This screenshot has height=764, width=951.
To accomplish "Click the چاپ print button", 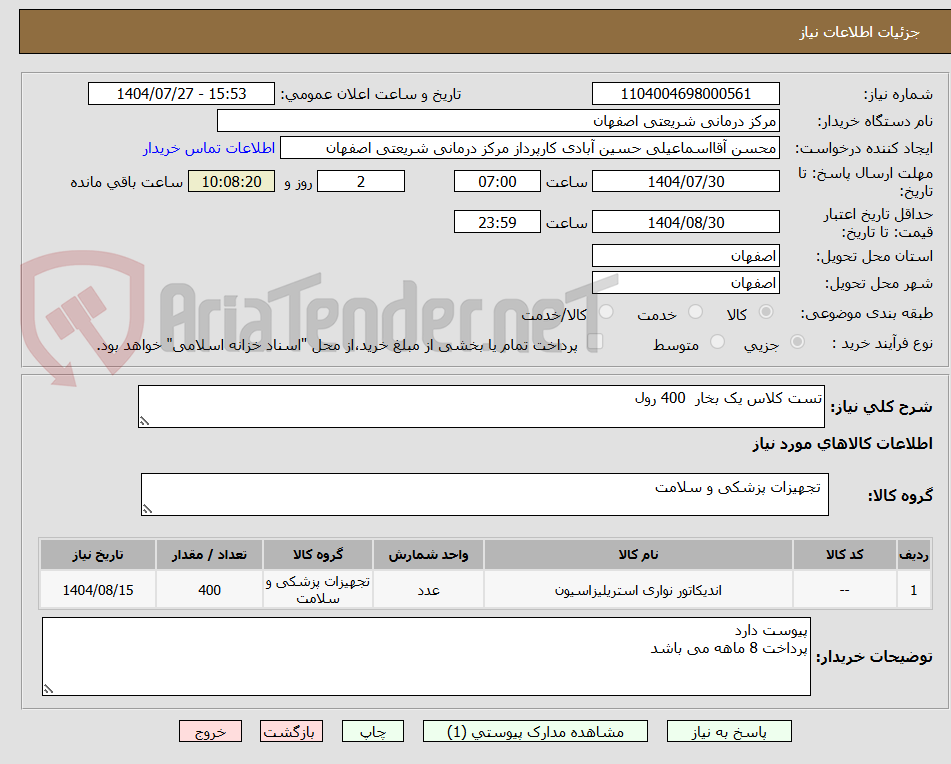I will tap(372, 731).
